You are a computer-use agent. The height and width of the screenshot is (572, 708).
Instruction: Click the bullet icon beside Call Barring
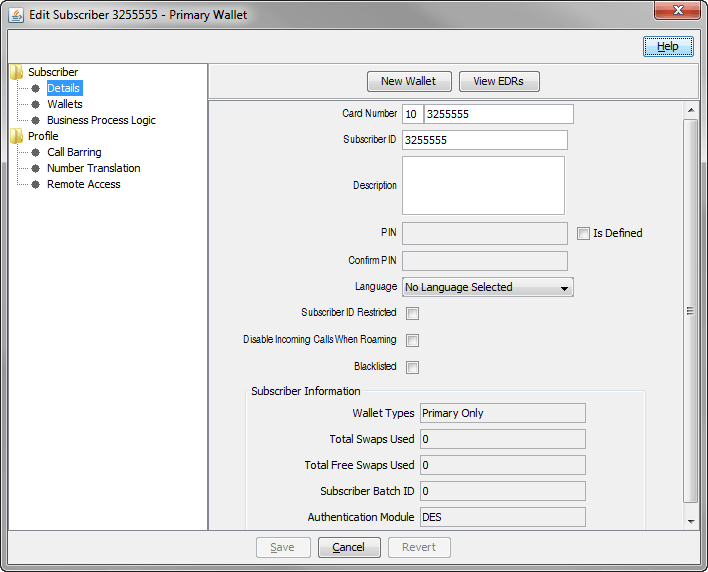point(36,152)
